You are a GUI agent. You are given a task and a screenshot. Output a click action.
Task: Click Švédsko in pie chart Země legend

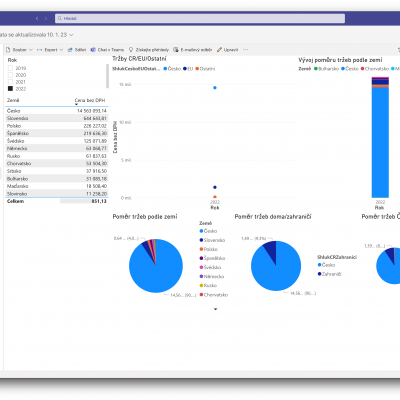210,267
